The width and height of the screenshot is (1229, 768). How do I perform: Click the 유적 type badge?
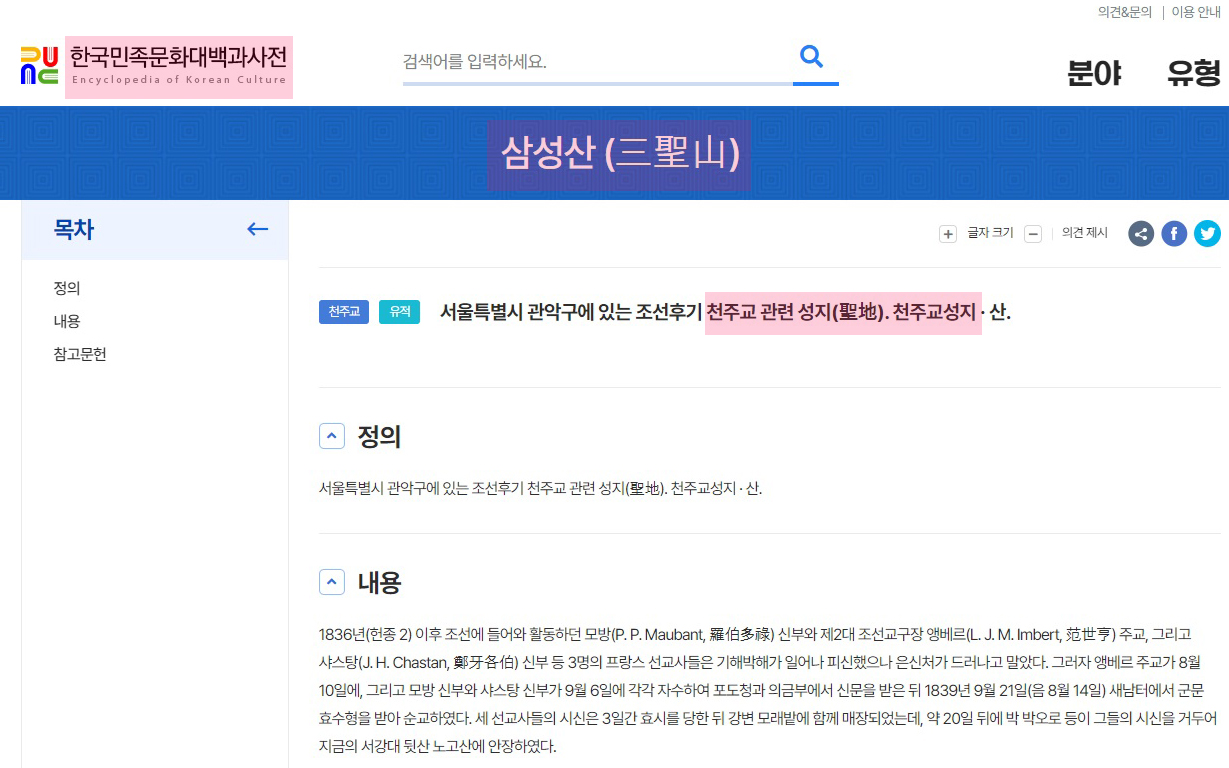[x=399, y=312]
